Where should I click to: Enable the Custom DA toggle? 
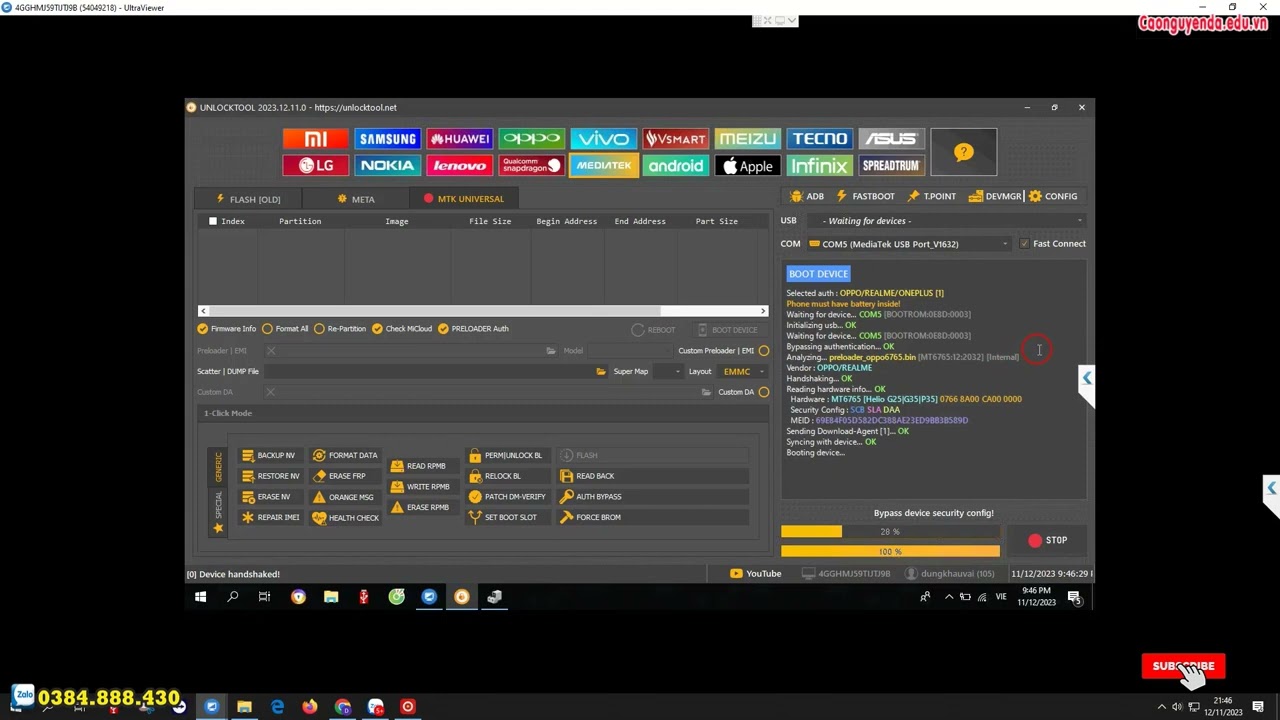coord(763,392)
